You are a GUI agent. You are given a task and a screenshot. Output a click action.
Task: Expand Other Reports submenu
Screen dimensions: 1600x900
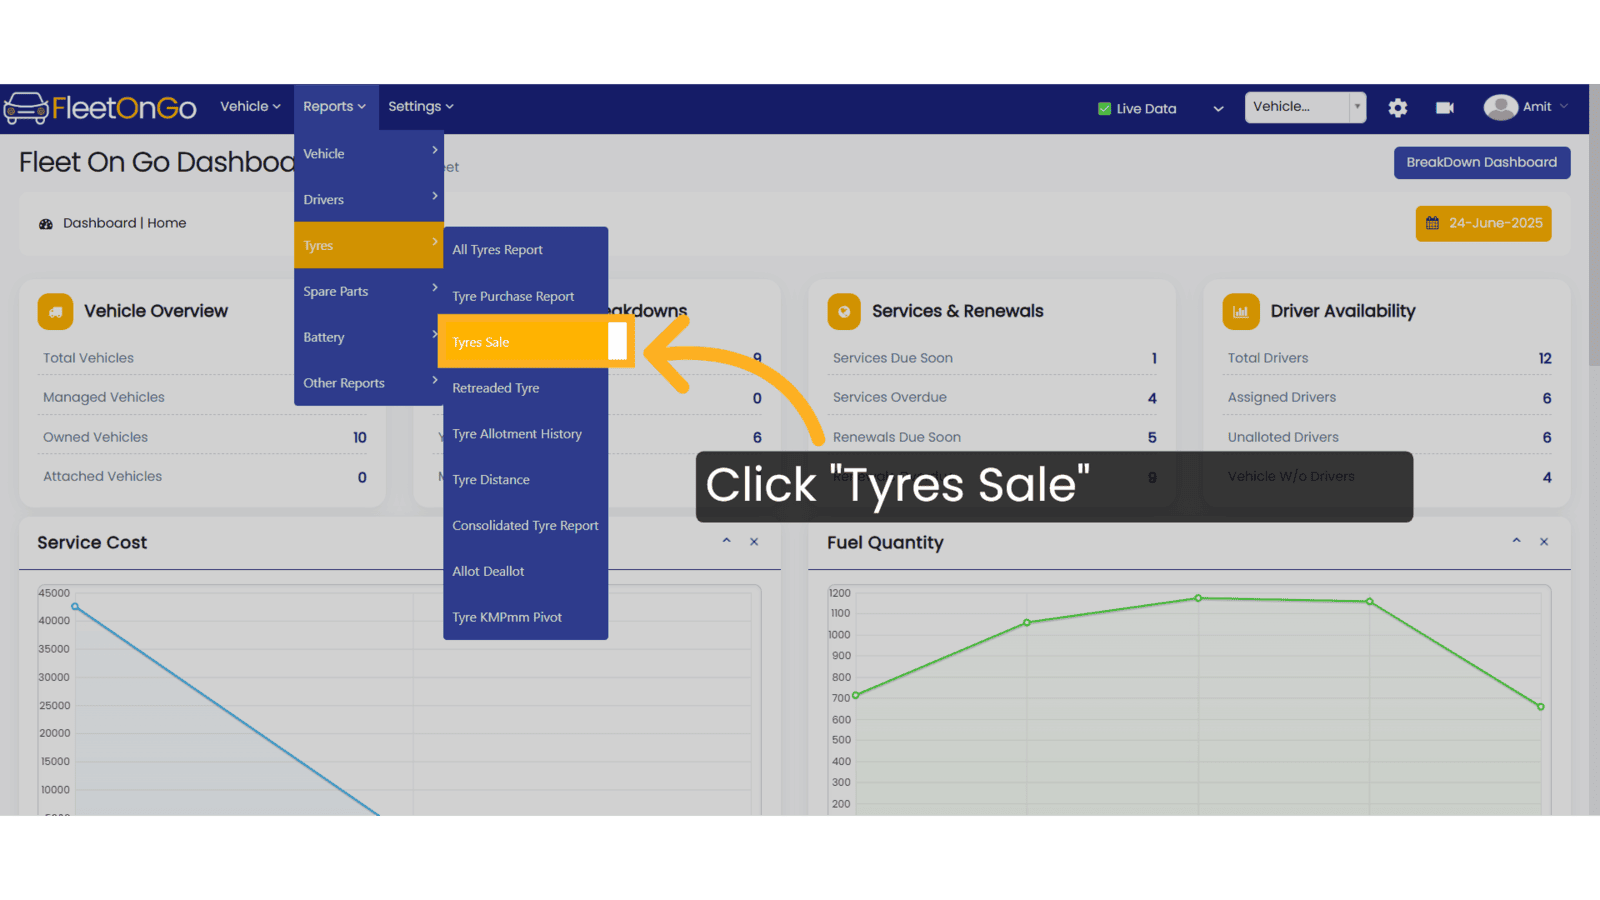tap(368, 383)
